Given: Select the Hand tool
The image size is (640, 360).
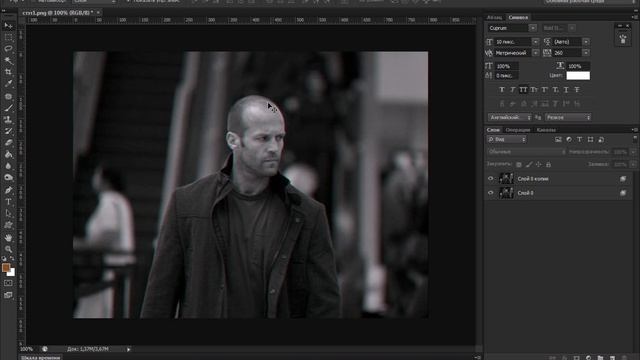Looking at the screenshot, I should (8, 238).
